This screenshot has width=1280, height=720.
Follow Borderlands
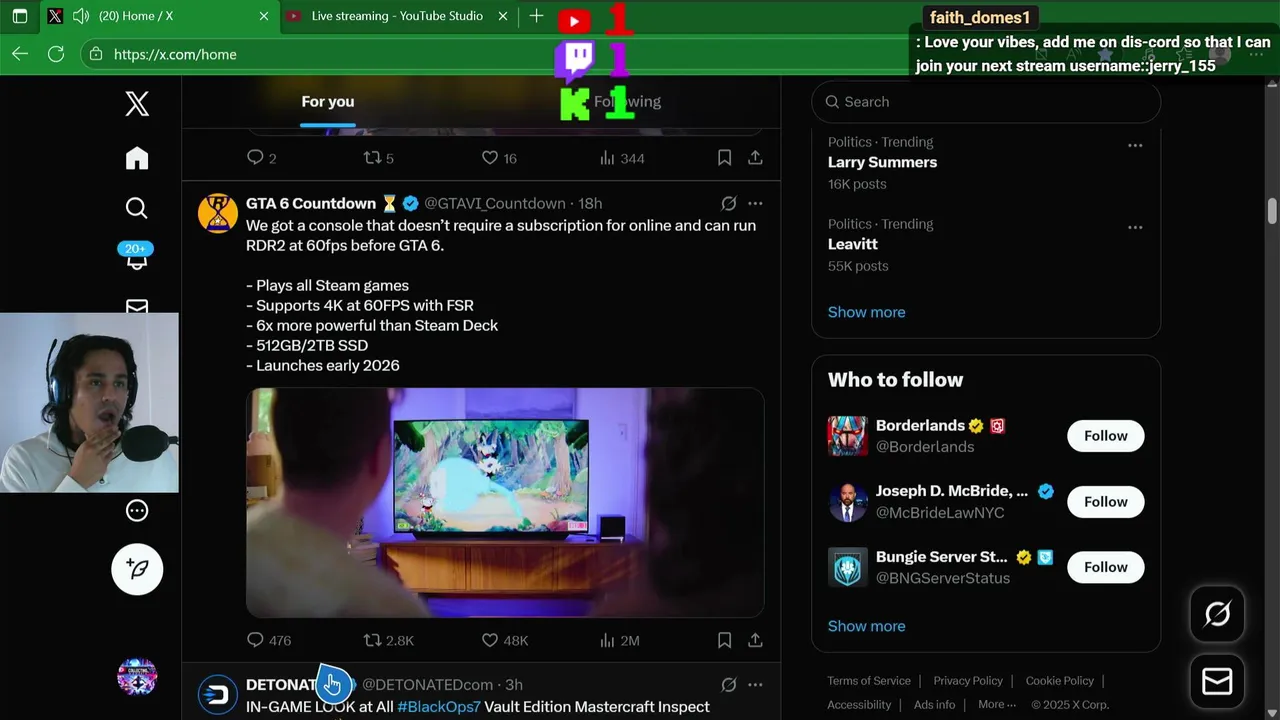tap(1105, 436)
